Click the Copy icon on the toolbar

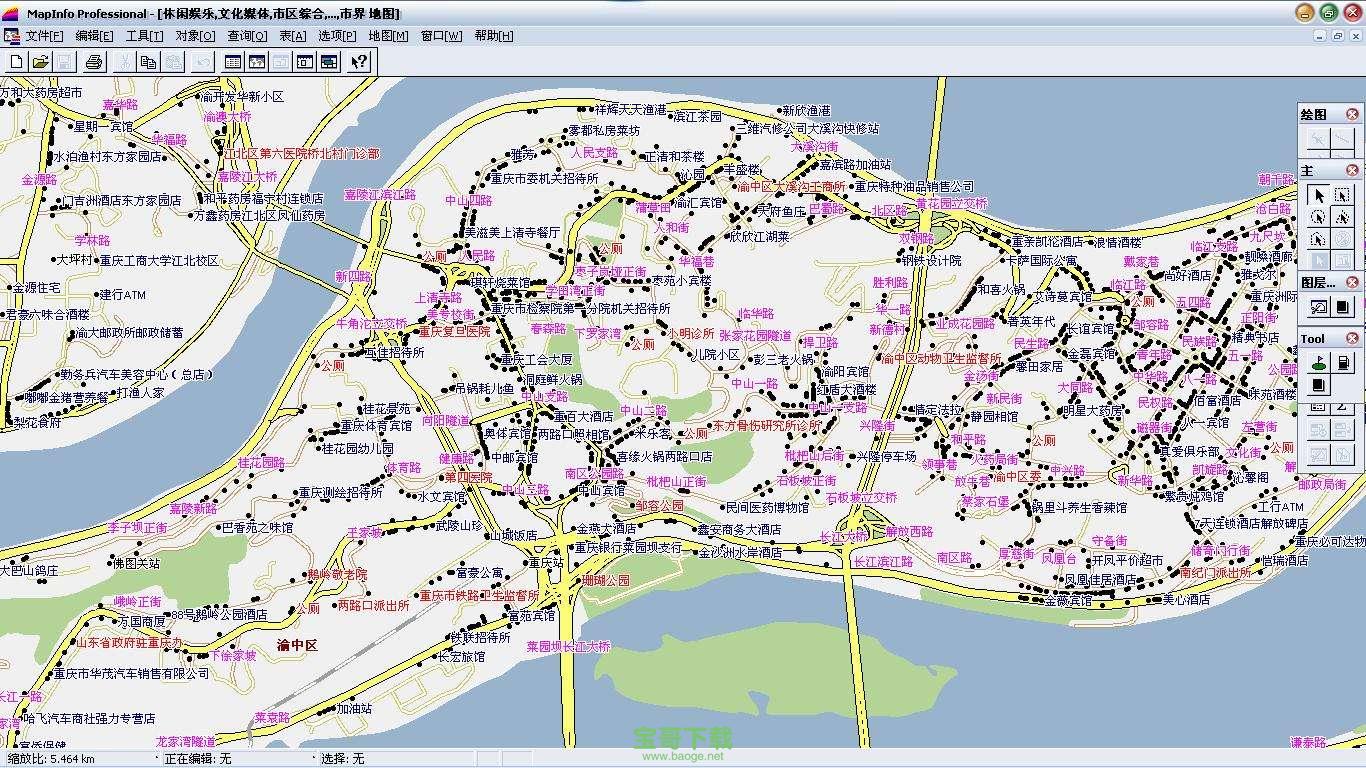tap(149, 62)
